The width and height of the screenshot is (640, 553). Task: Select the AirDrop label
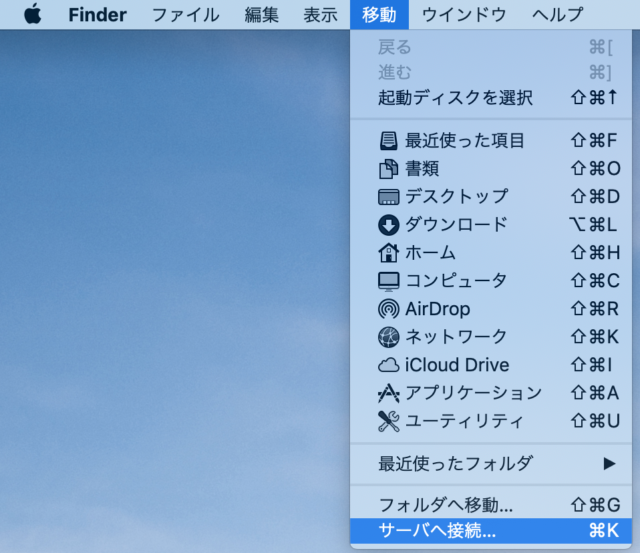pyautogui.click(x=438, y=309)
